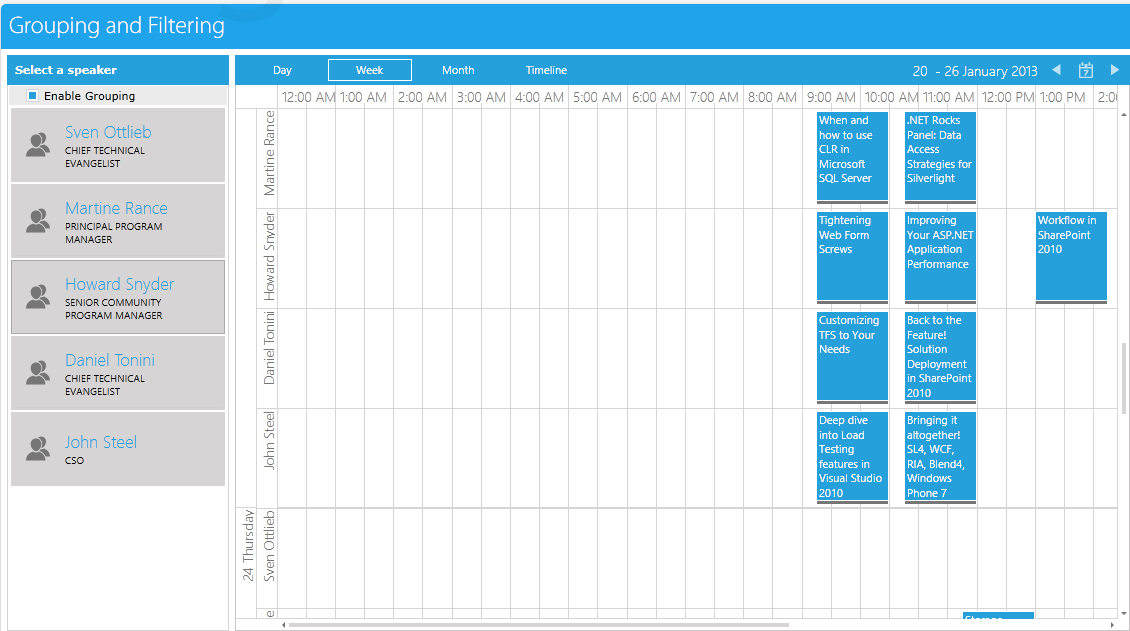Click Daniel Tonini's avatar icon
The image size is (1130, 631).
pos(39,373)
